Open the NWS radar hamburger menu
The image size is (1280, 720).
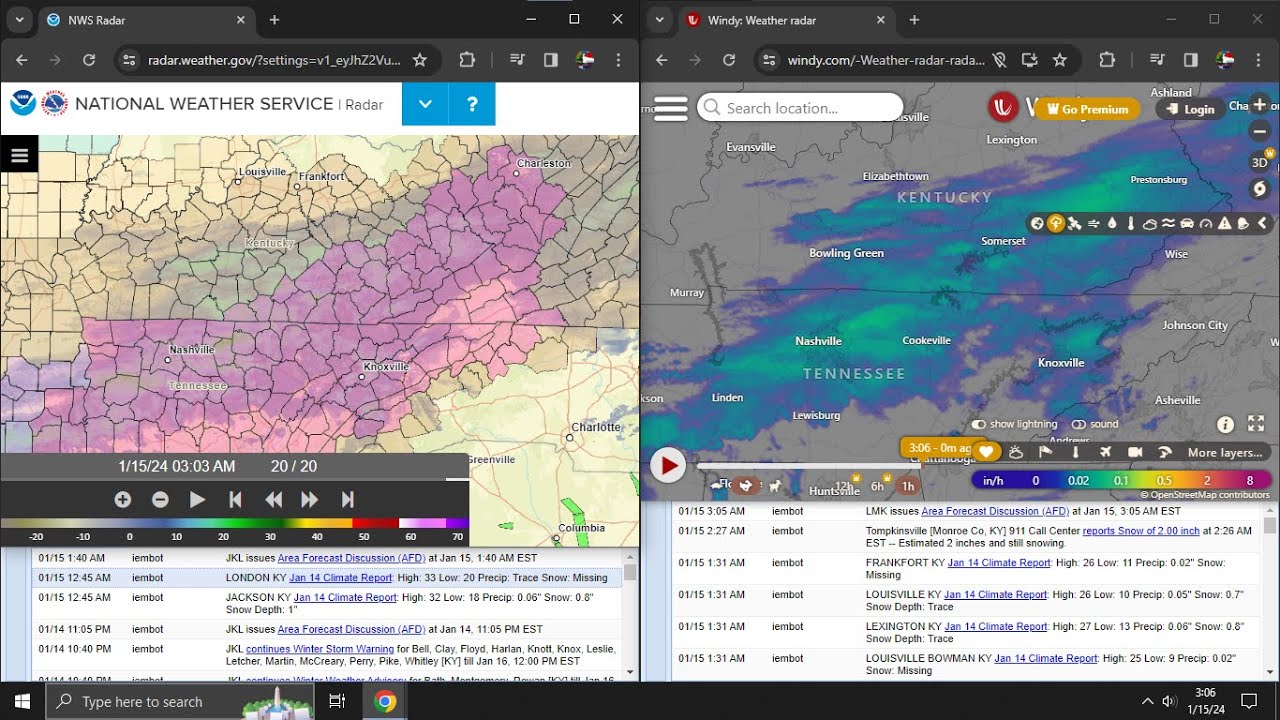click(x=19, y=155)
